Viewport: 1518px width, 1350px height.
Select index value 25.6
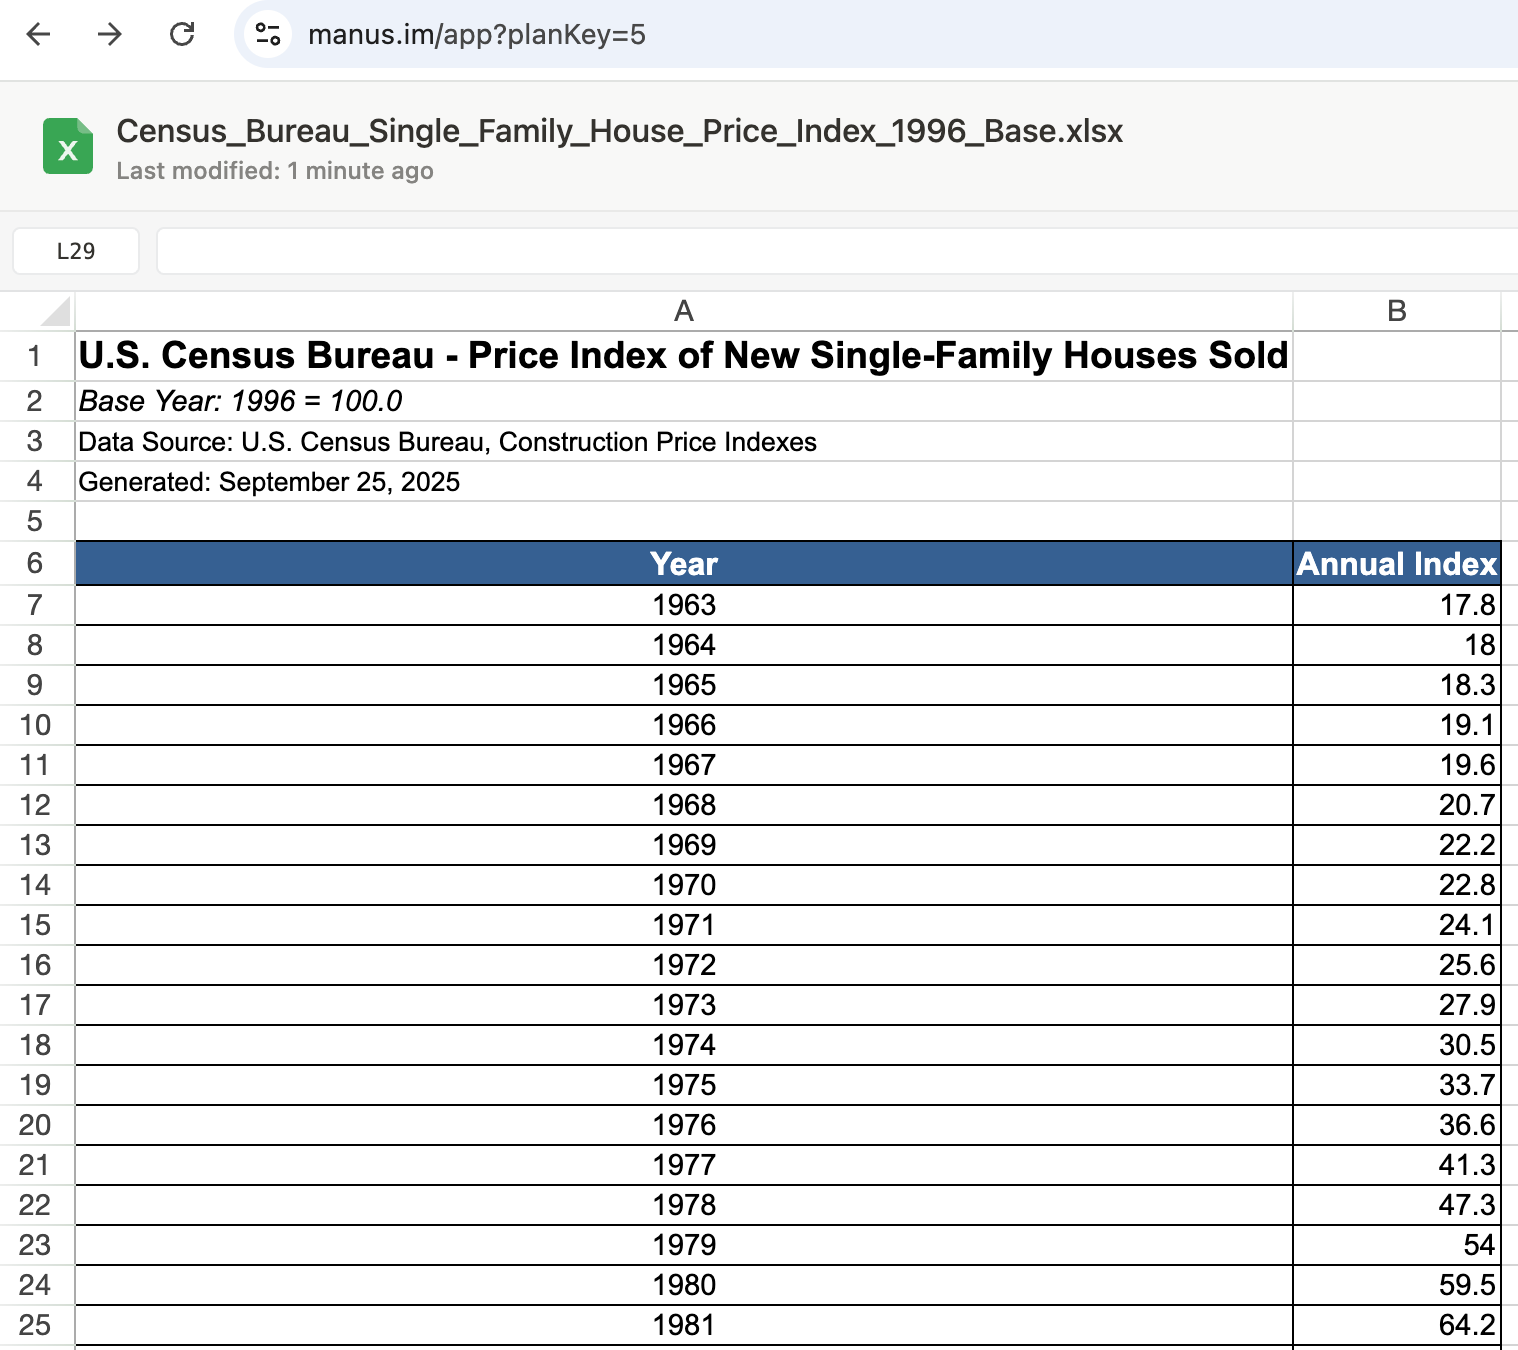click(x=1397, y=965)
